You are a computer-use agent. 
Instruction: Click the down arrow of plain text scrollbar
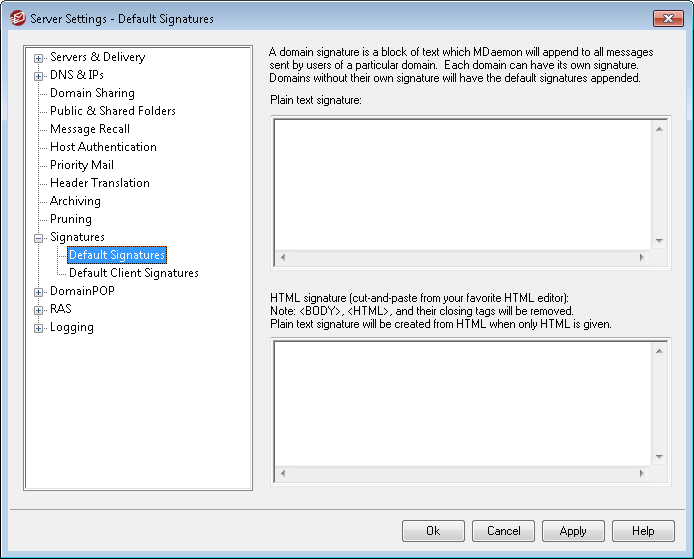(x=659, y=241)
